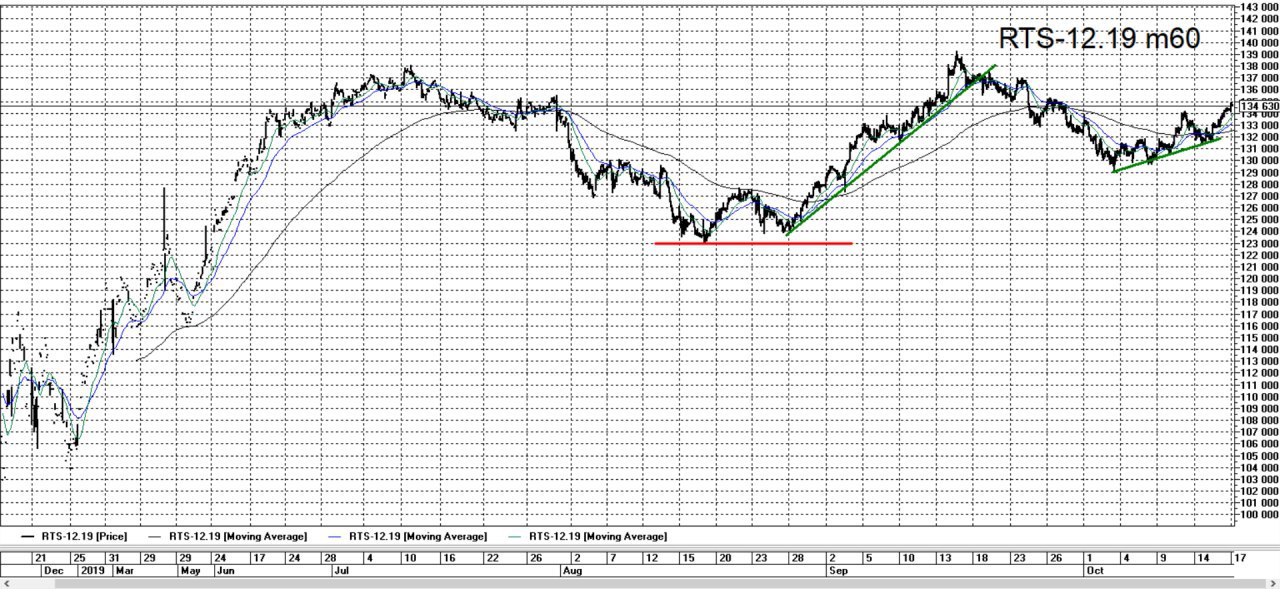Select the long green trend line in September
This screenshot has height=589, width=1280.
(x=891, y=151)
